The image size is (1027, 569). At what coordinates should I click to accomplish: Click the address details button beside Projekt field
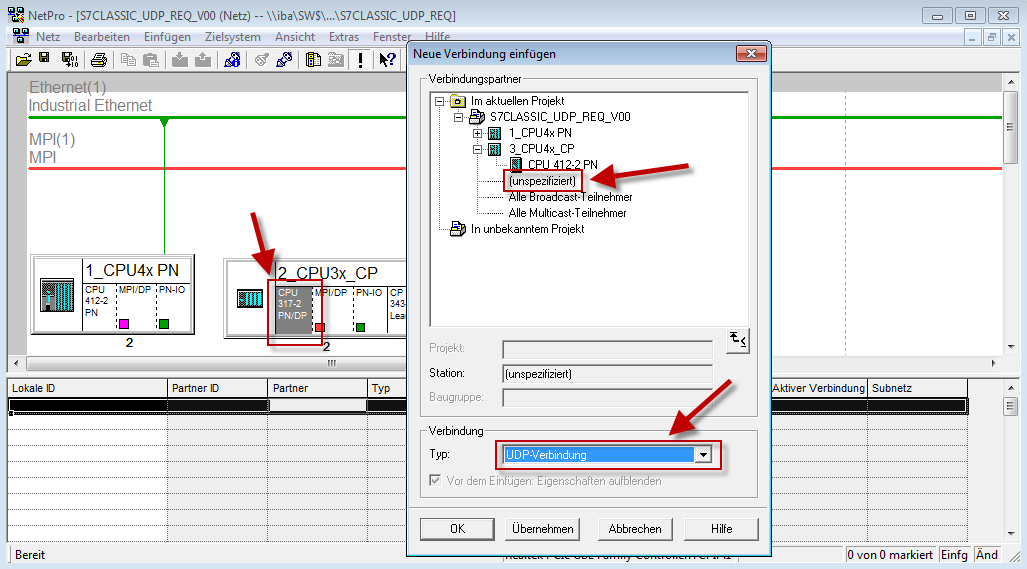pyautogui.click(x=738, y=341)
